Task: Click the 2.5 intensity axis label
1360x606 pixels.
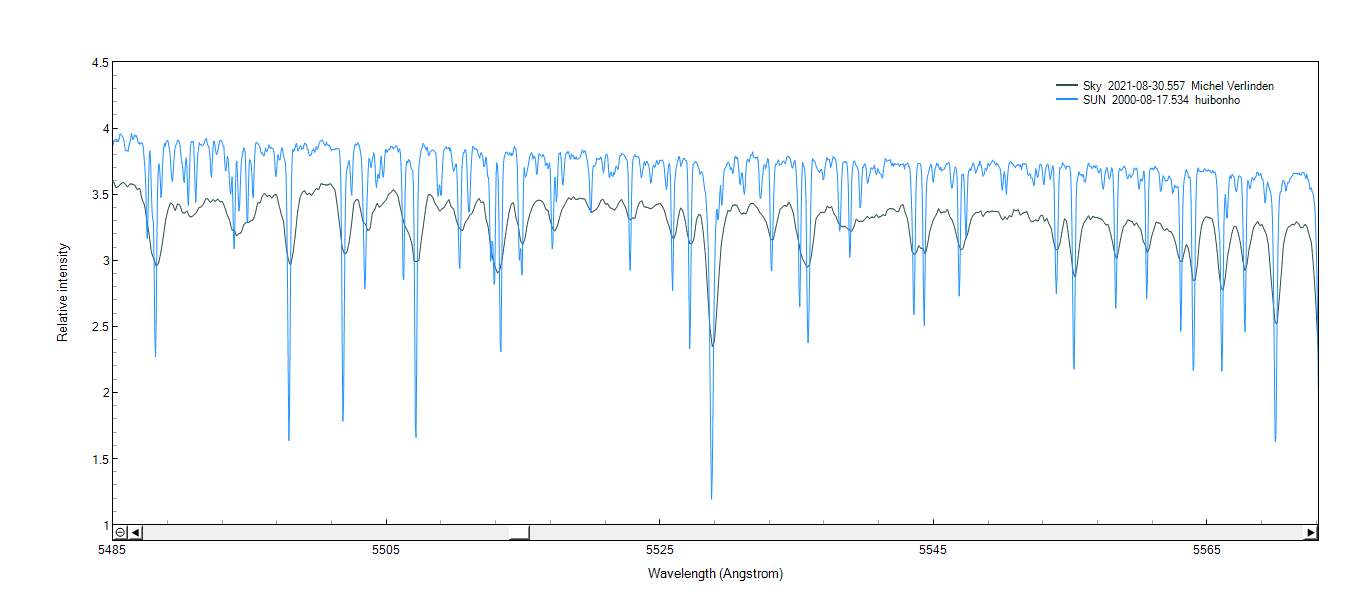Action: click(100, 327)
